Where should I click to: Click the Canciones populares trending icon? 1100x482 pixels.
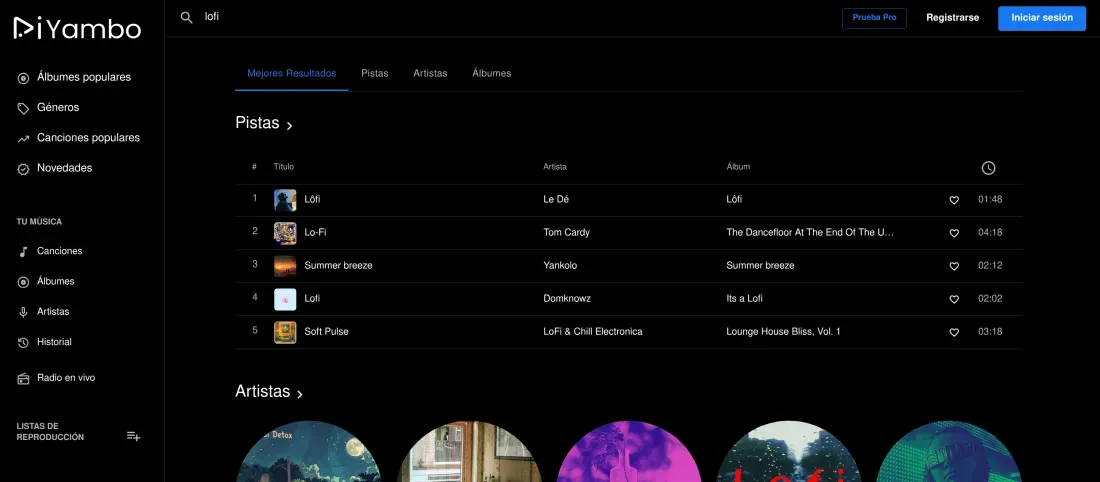click(23, 138)
